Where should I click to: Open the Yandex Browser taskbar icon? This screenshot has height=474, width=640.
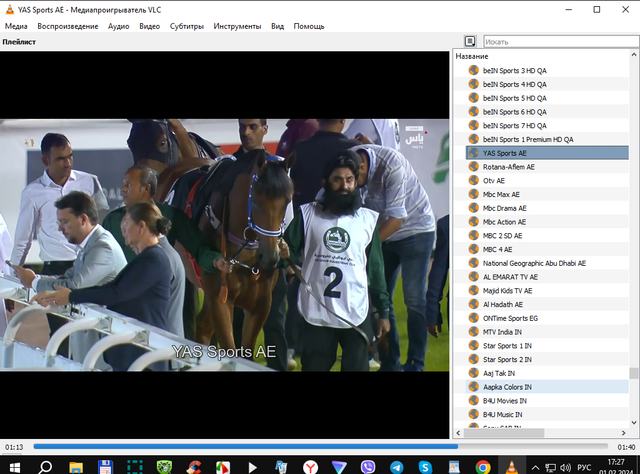(x=310, y=467)
